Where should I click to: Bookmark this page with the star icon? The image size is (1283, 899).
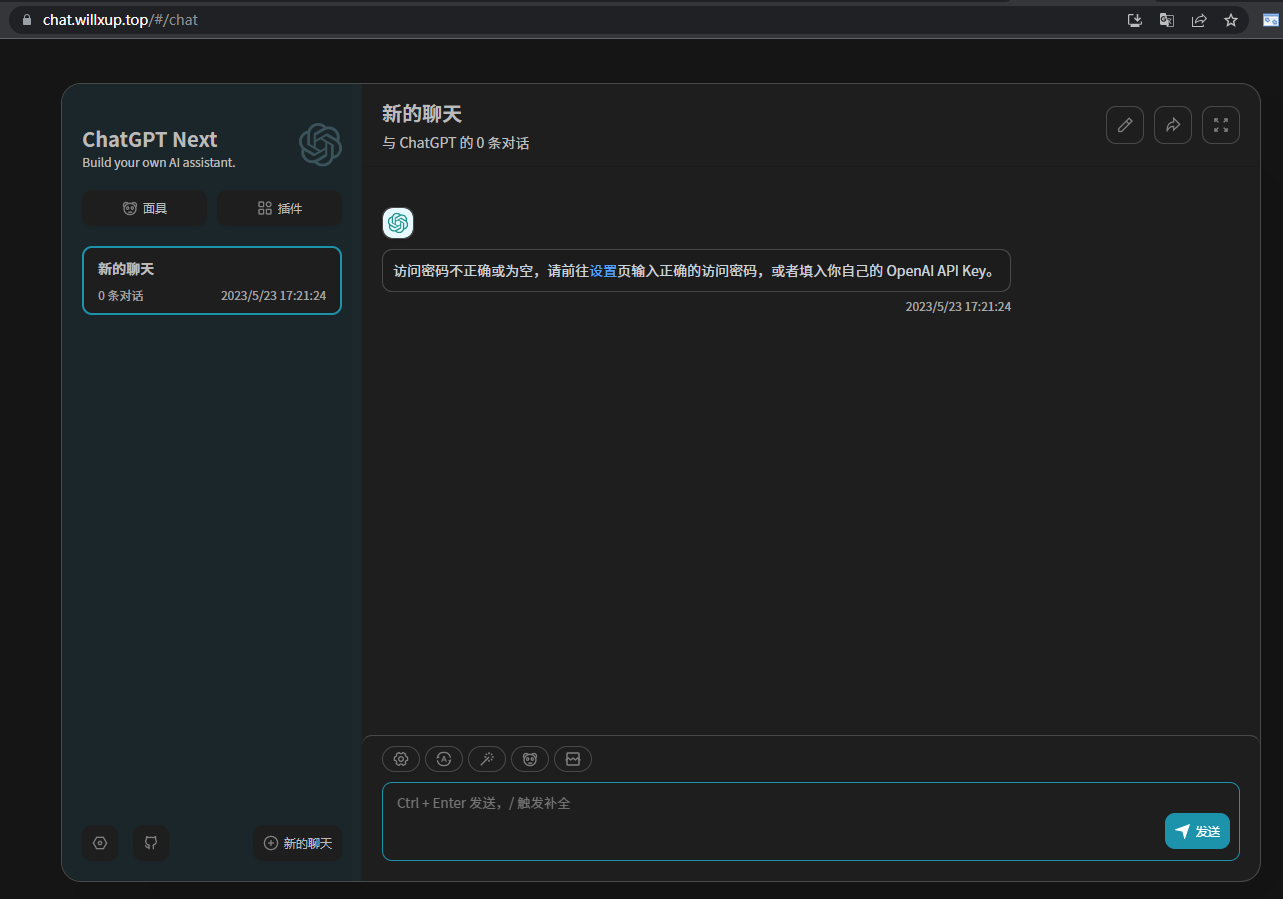click(x=1231, y=20)
